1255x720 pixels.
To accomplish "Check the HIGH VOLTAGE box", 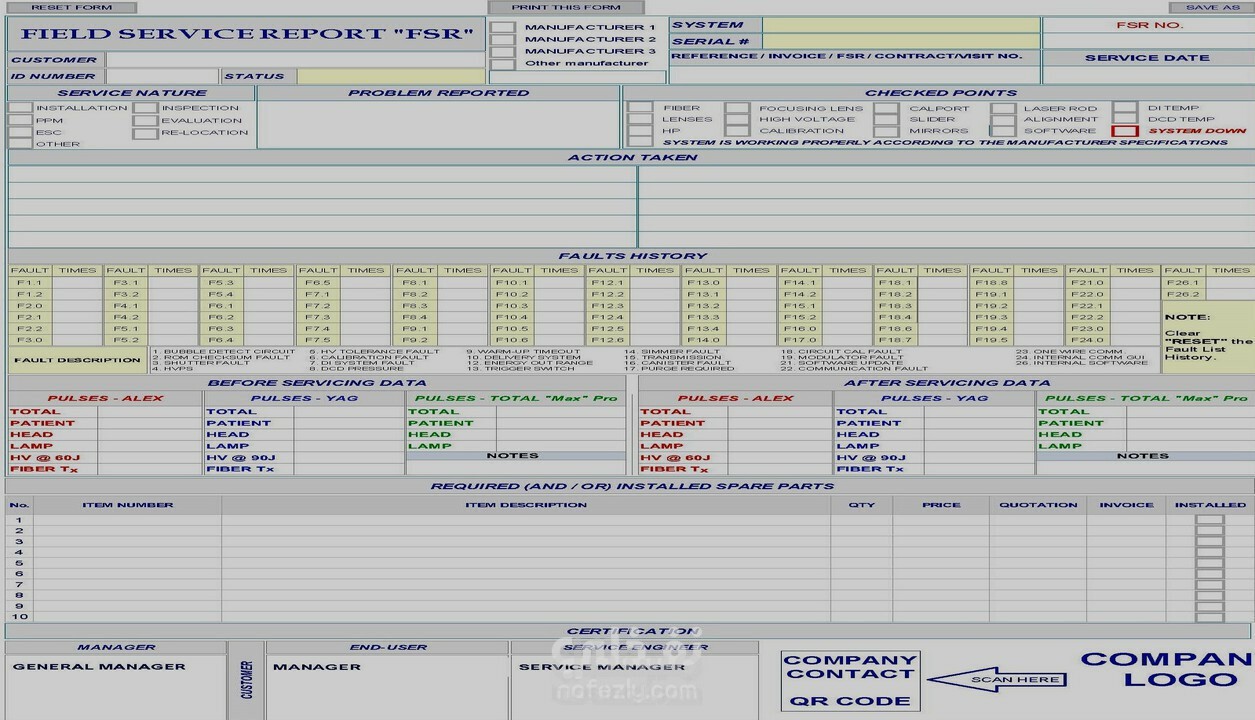I will (x=738, y=119).
